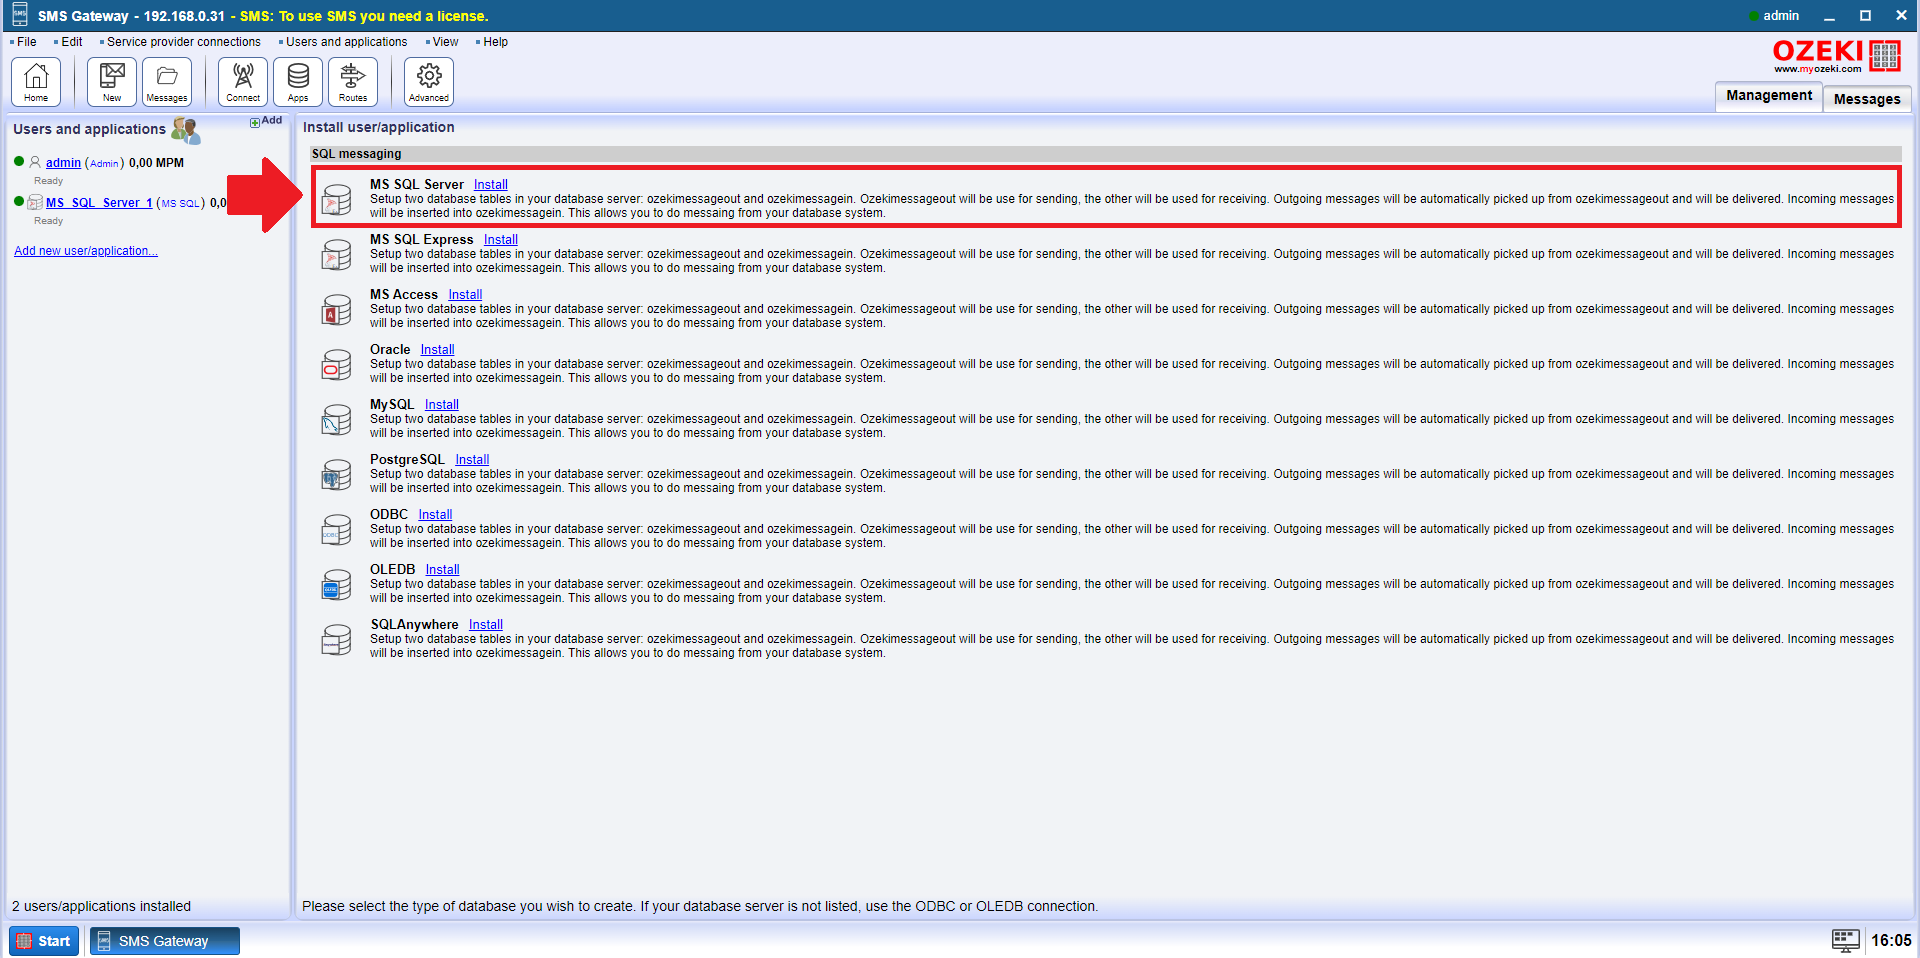Open the Routes signpost toolbar icon

pos(353,81)
